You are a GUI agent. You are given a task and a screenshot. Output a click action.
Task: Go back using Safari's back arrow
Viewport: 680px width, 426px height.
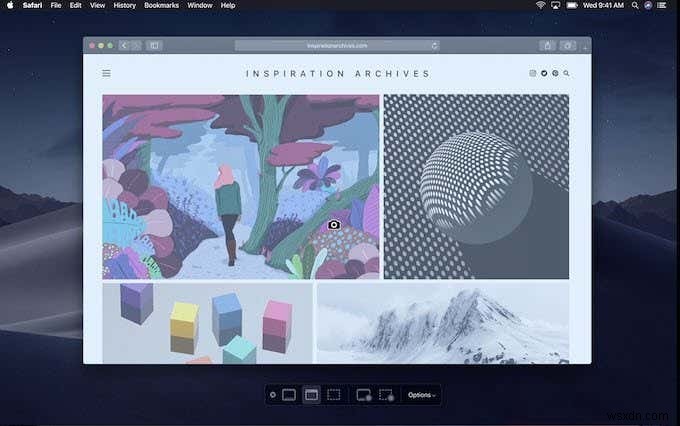coord(124,45)
